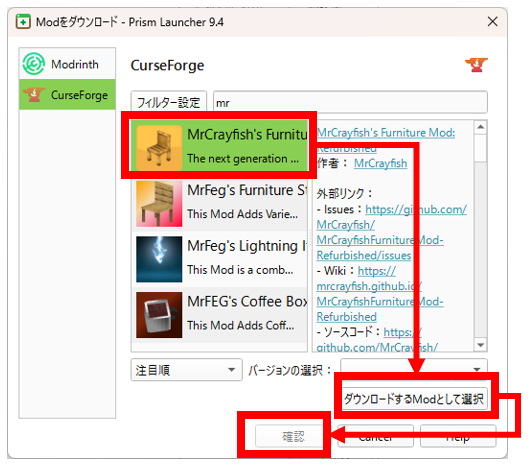Focus the search field containing mr
This screenshot has width=531, height=469.
pos(351,102)
